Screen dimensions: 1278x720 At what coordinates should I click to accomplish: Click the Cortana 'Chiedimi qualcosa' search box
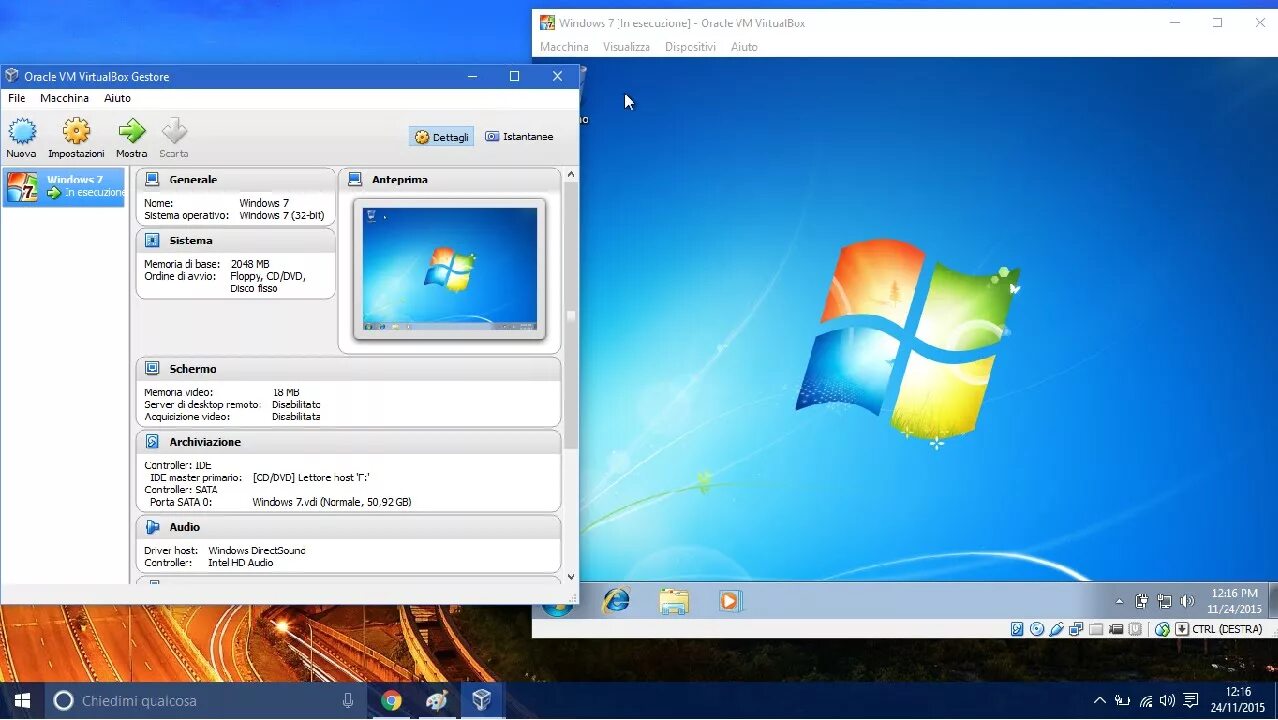205,701
